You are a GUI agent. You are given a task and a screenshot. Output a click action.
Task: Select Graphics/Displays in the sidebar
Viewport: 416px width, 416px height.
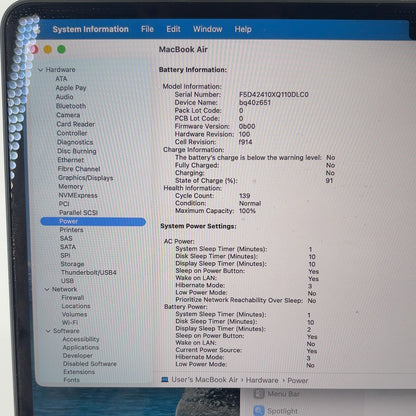point(86,178)
